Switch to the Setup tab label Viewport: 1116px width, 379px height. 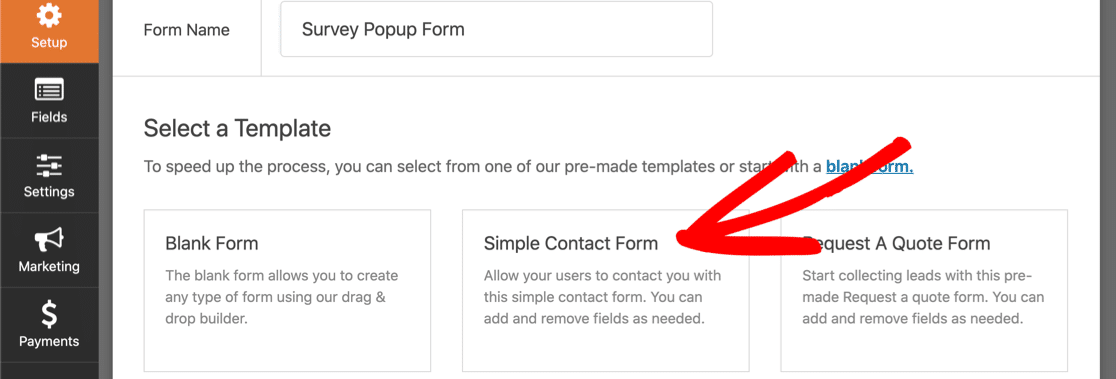pos(49,43)
